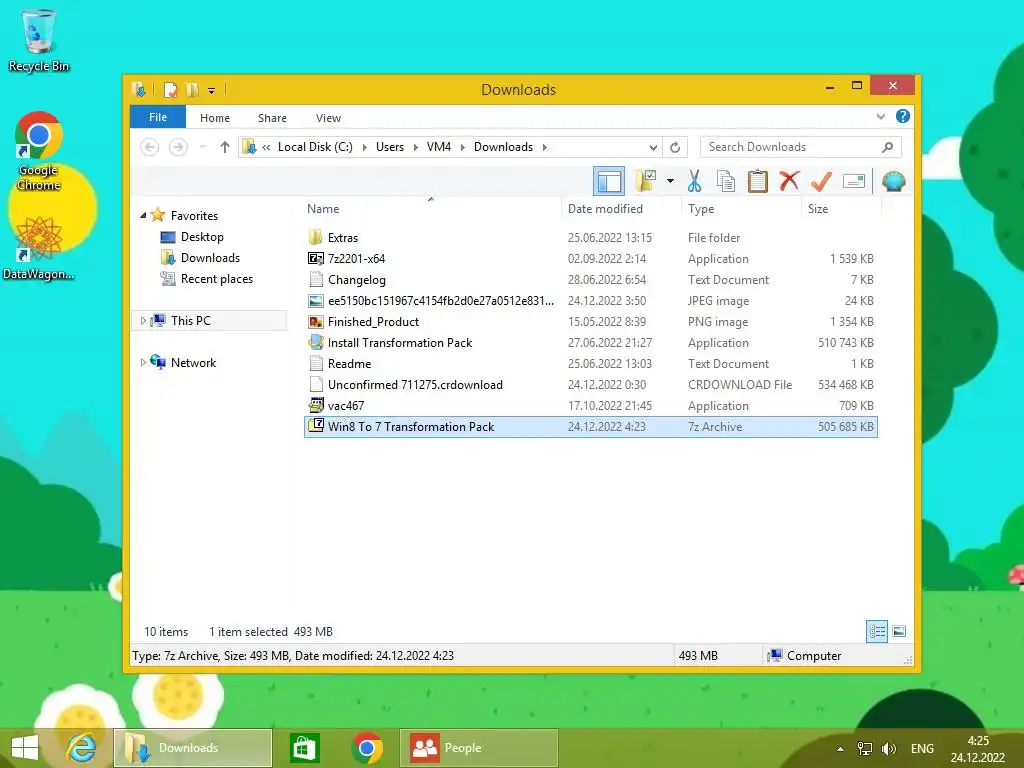1024x768 pixels.
Task: Click the folder options icon in toolbar
Action: point(646,181)
